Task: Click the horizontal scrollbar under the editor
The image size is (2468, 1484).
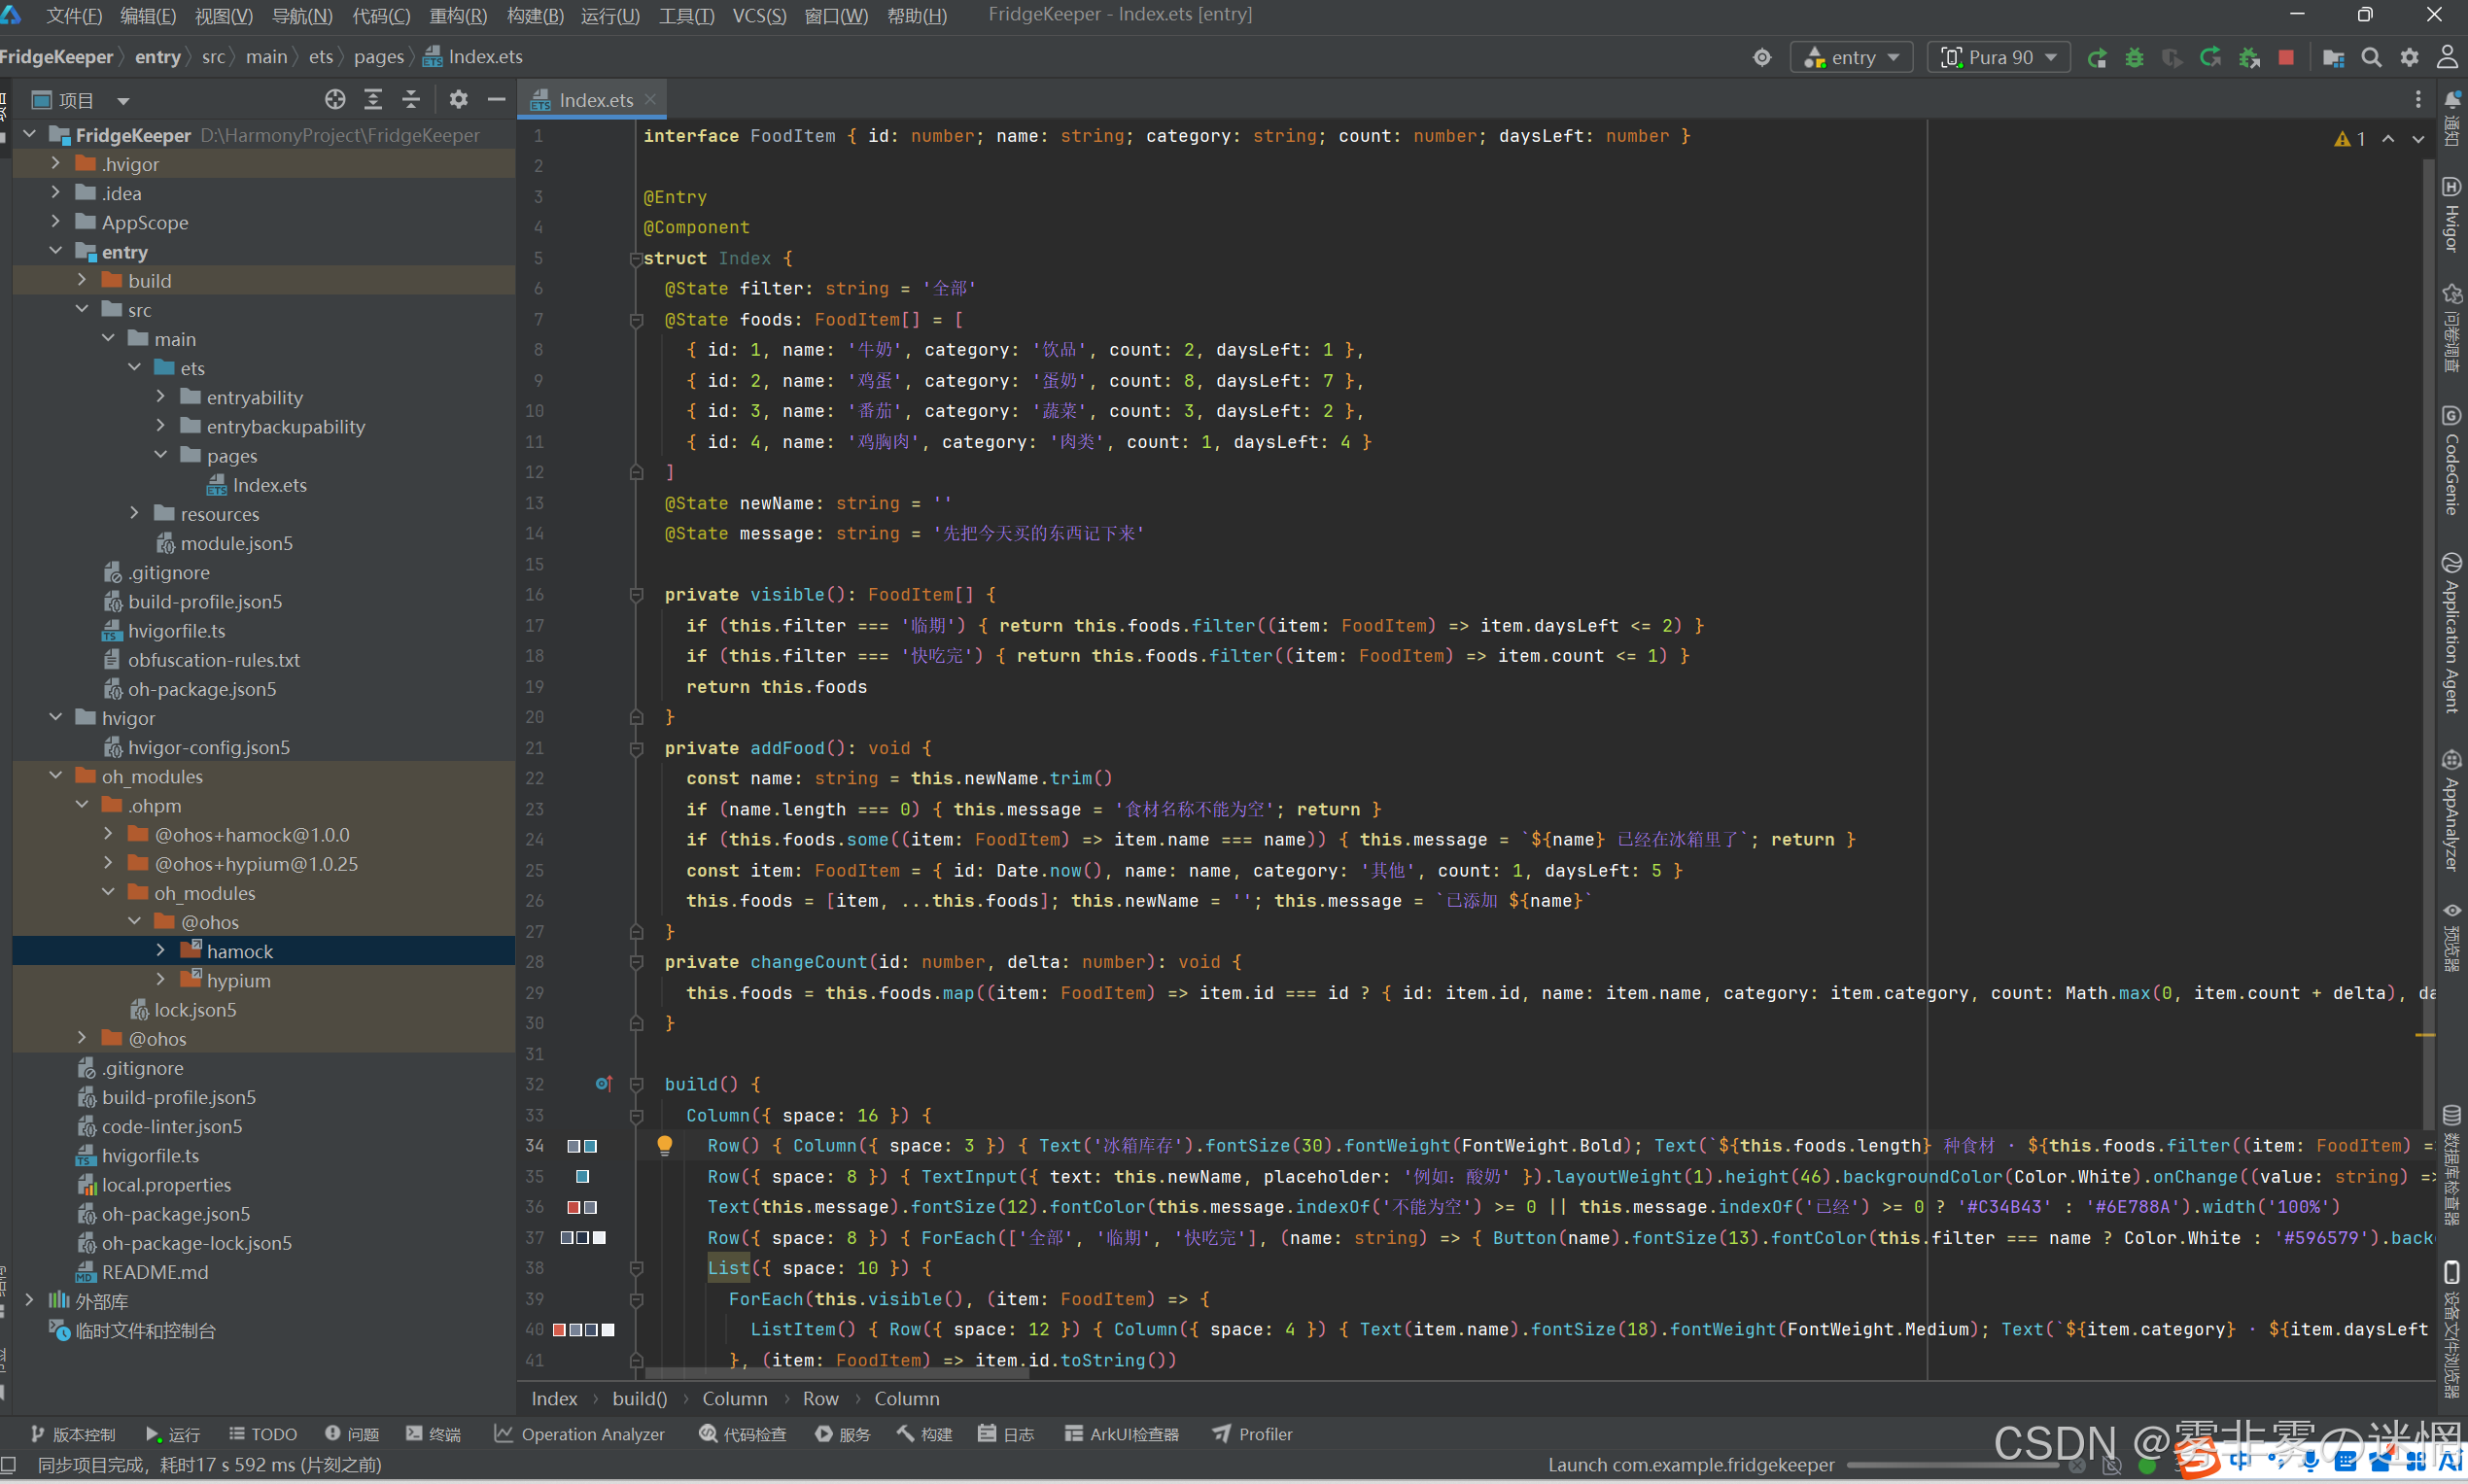Action: 836,1373
